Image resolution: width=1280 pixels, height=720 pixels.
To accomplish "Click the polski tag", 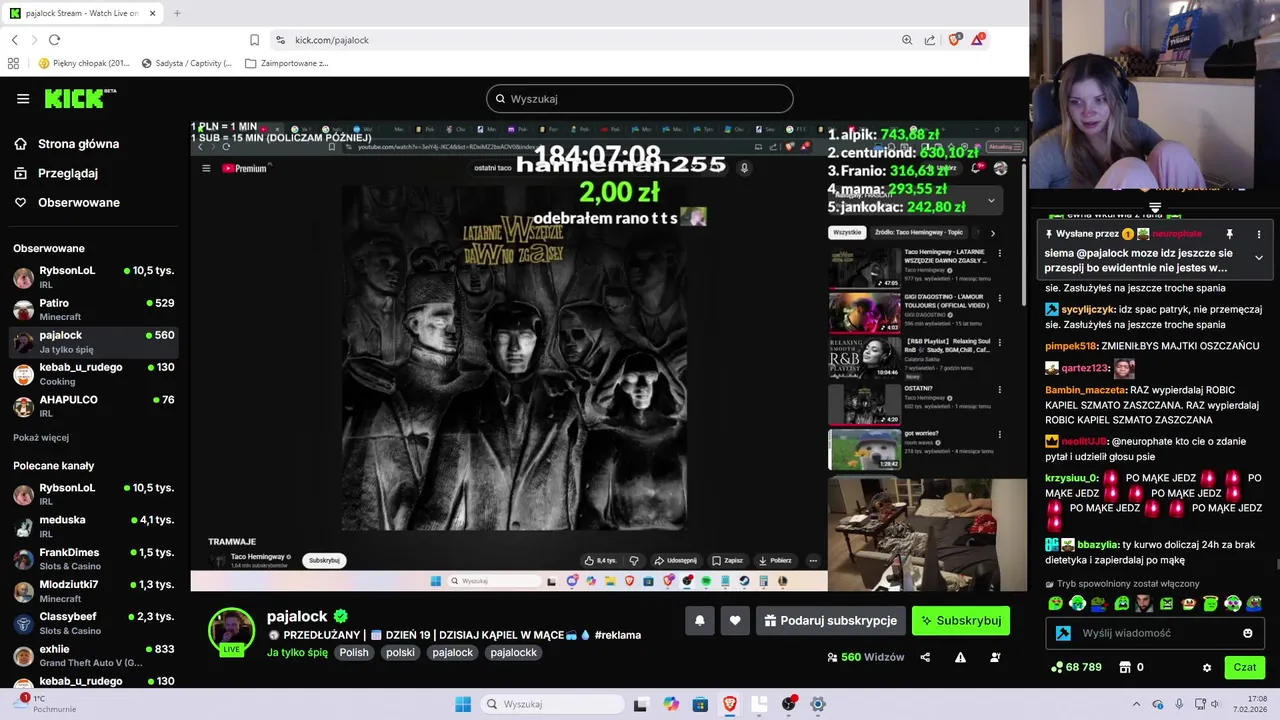I will point(400,652).
